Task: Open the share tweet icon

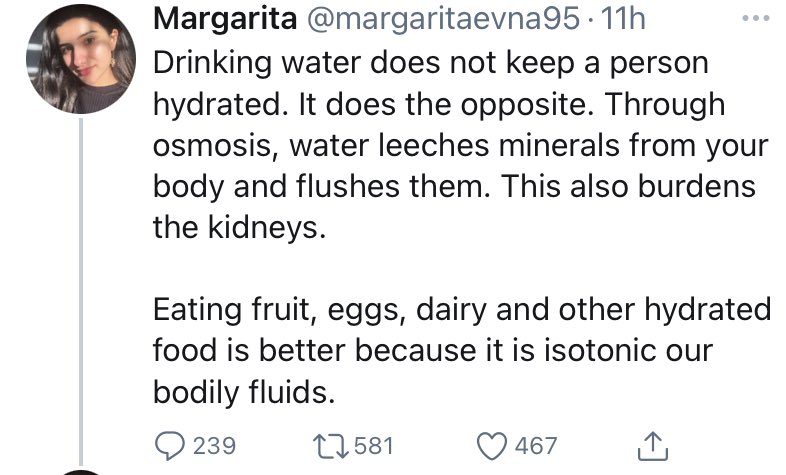Action: [x=651, y=444]
